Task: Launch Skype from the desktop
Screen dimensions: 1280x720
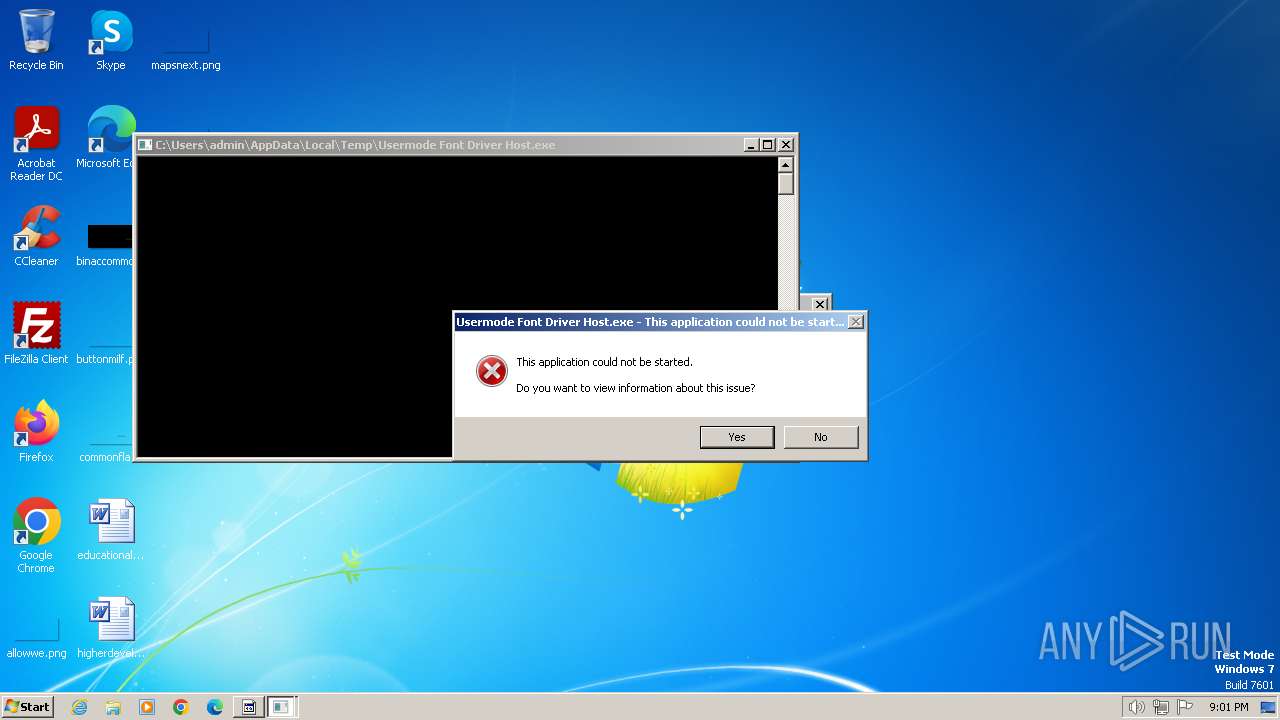Action: (111, 40)
